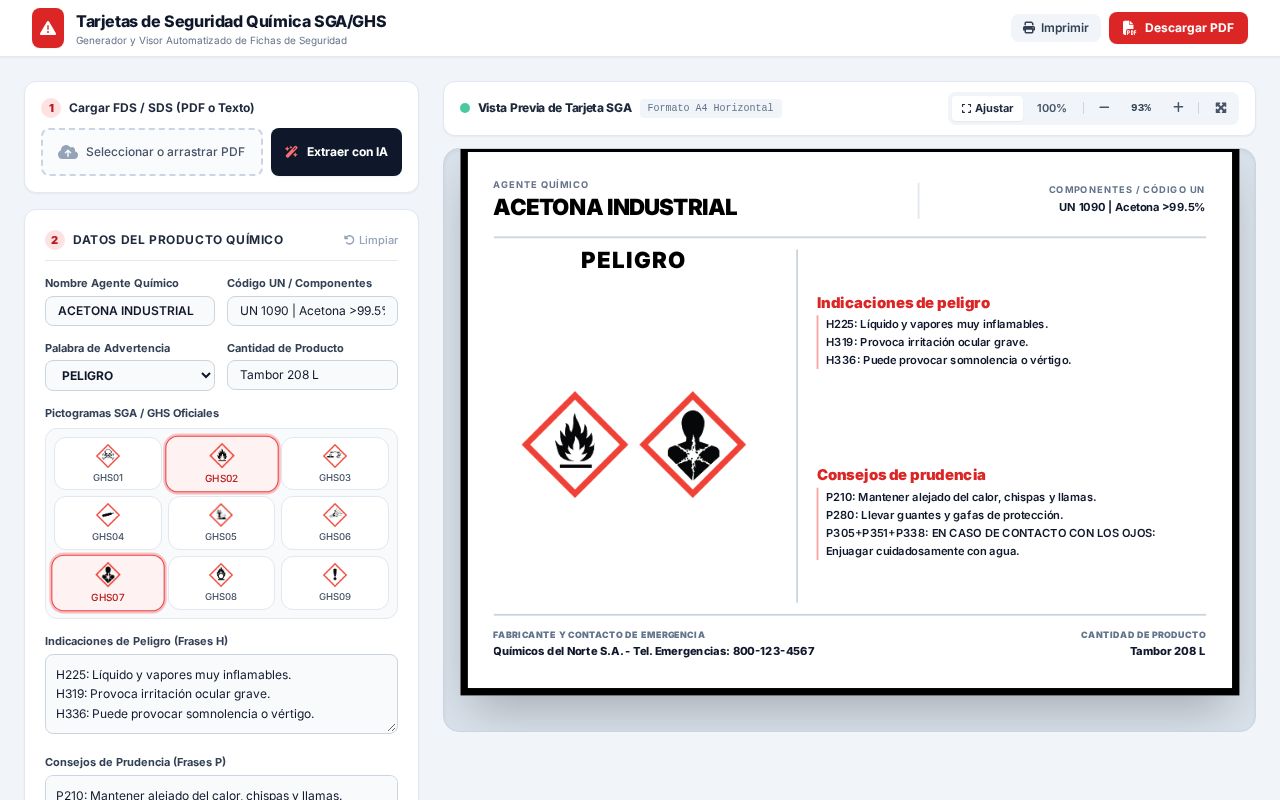Click the H225 hazard line in preview

(x=937, y=324)
